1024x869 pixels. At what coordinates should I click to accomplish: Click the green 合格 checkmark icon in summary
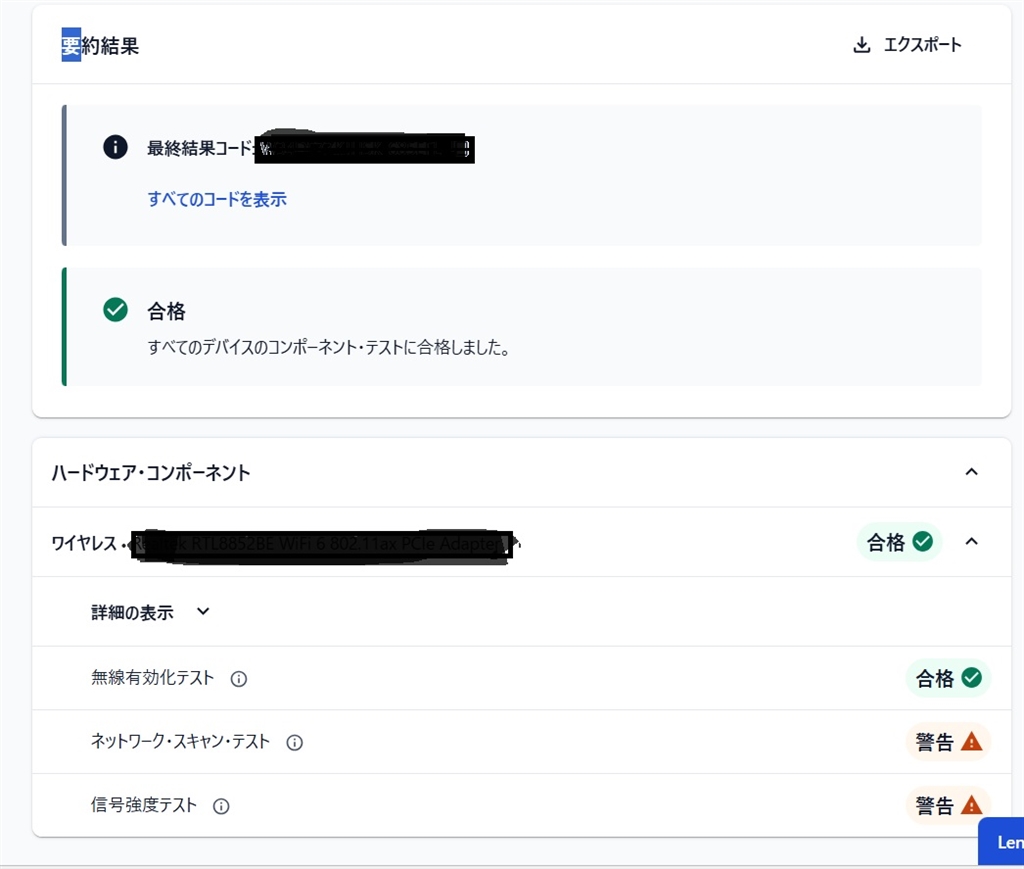click(x=116, y=310)
